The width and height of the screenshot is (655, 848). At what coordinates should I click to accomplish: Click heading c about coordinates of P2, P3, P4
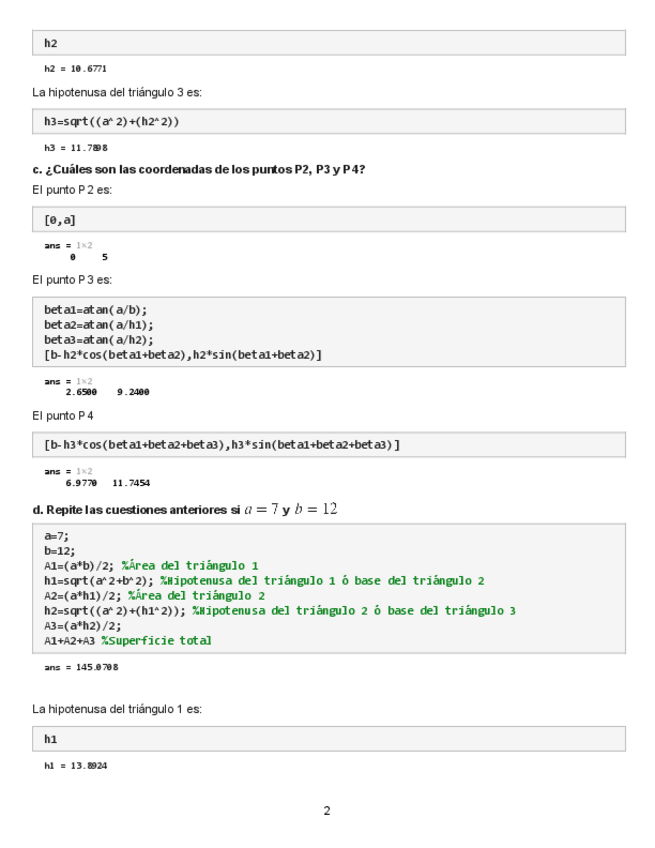(198, 169)
